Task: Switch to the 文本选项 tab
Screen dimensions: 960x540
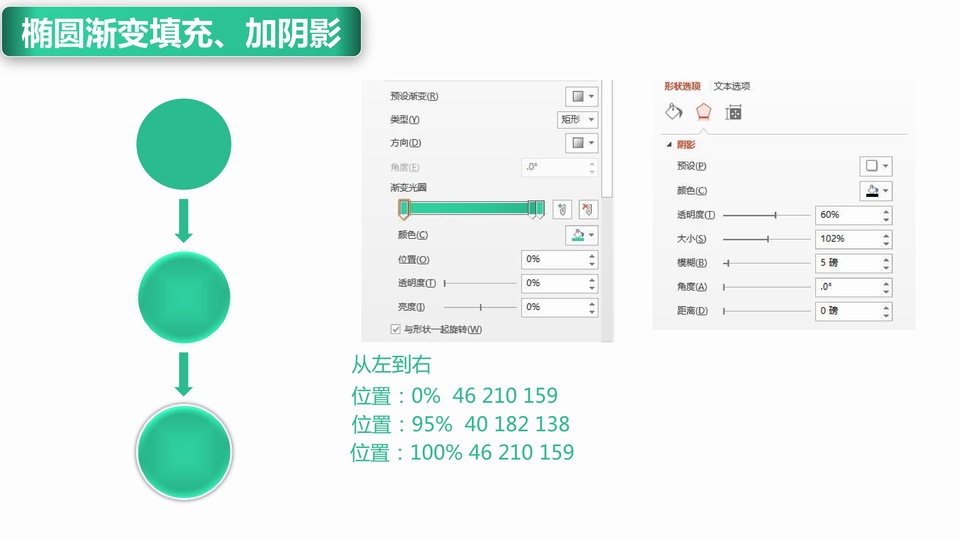Action: [x=732, y=86]
